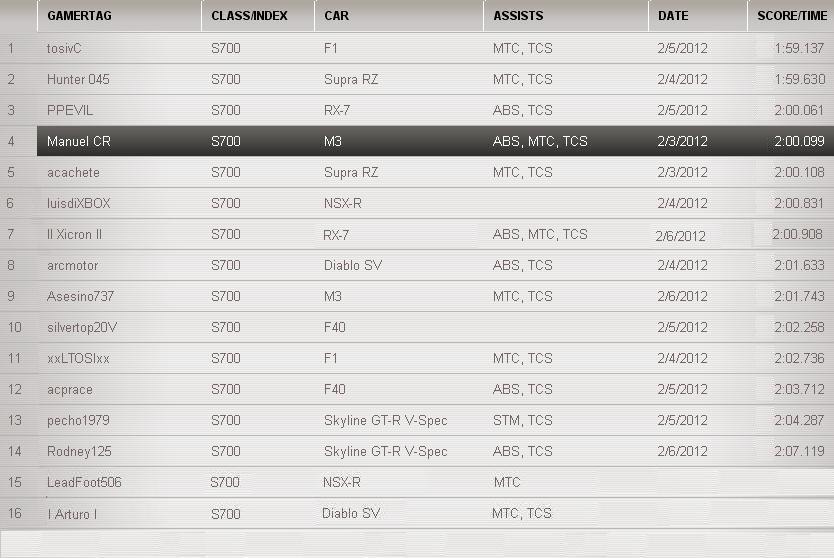Select xxLTOSIxx gamertag

[77, 358]
